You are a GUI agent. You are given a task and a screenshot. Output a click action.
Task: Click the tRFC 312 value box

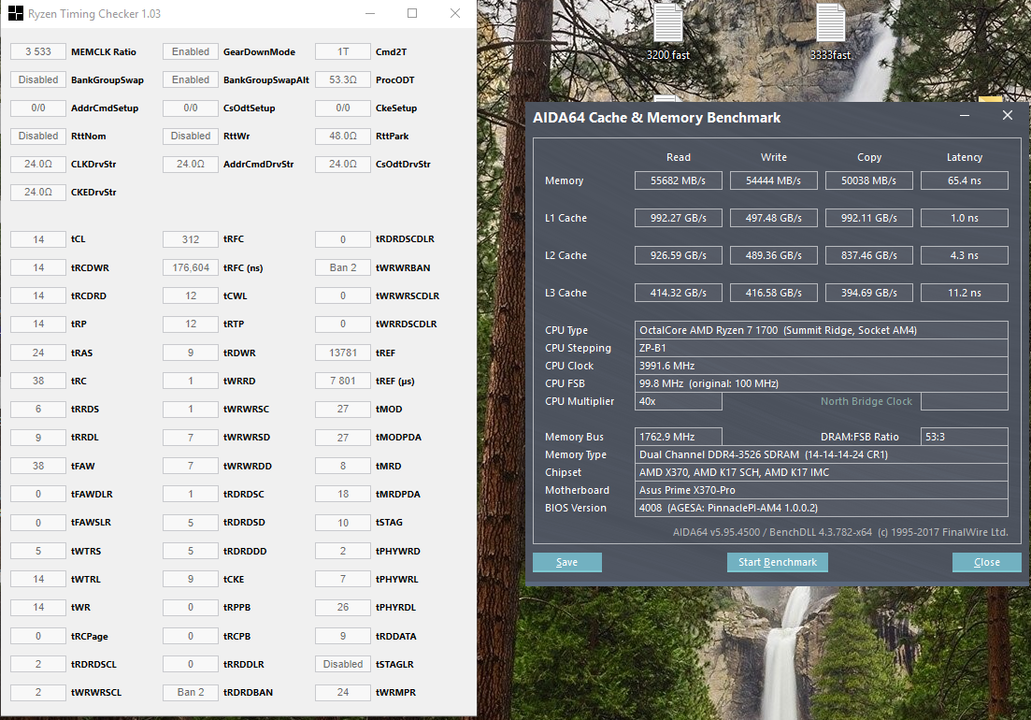(x=191, y=239)
